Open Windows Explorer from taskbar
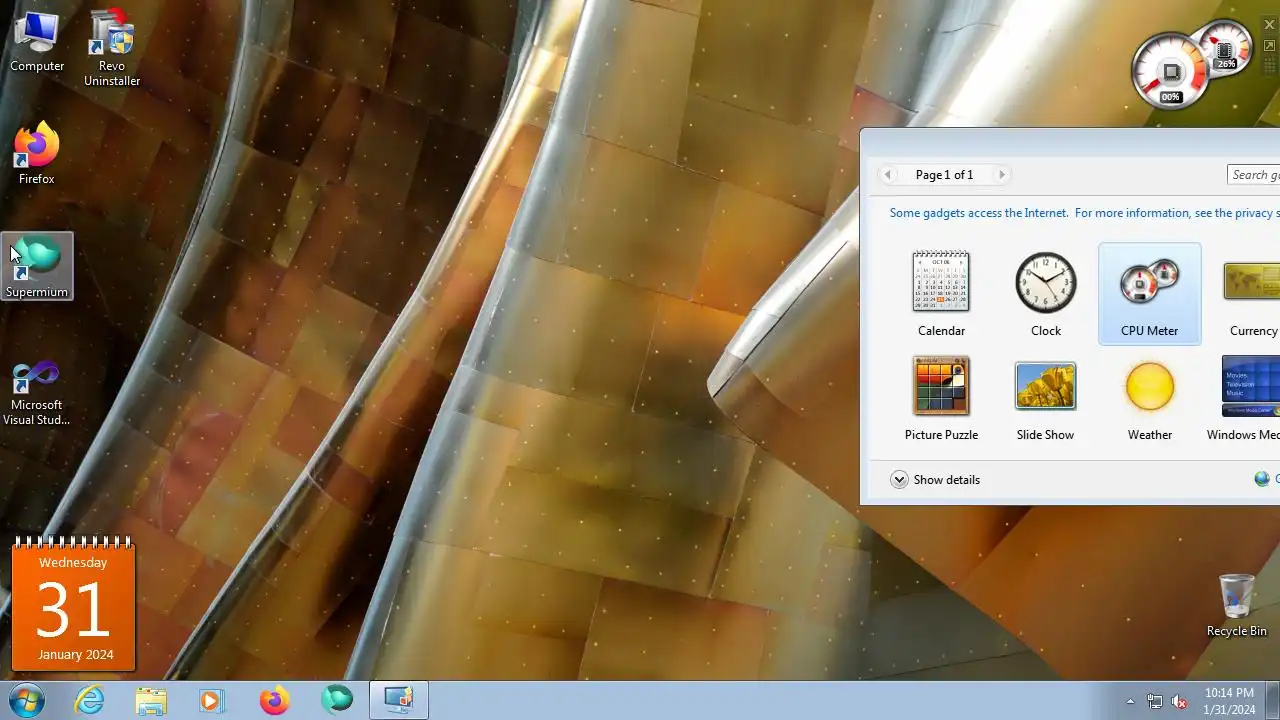The width and height of the screenshot is (1280, 720). tap(151, 700)
